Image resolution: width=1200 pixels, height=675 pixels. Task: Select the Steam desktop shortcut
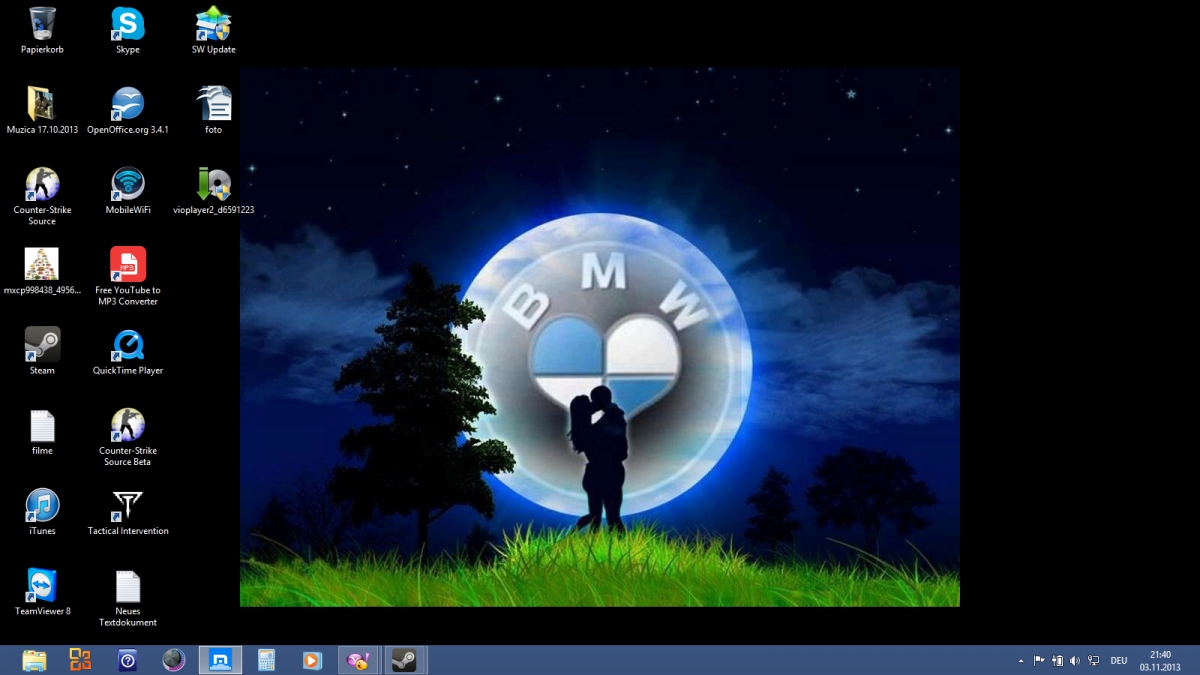coord(42,351)
